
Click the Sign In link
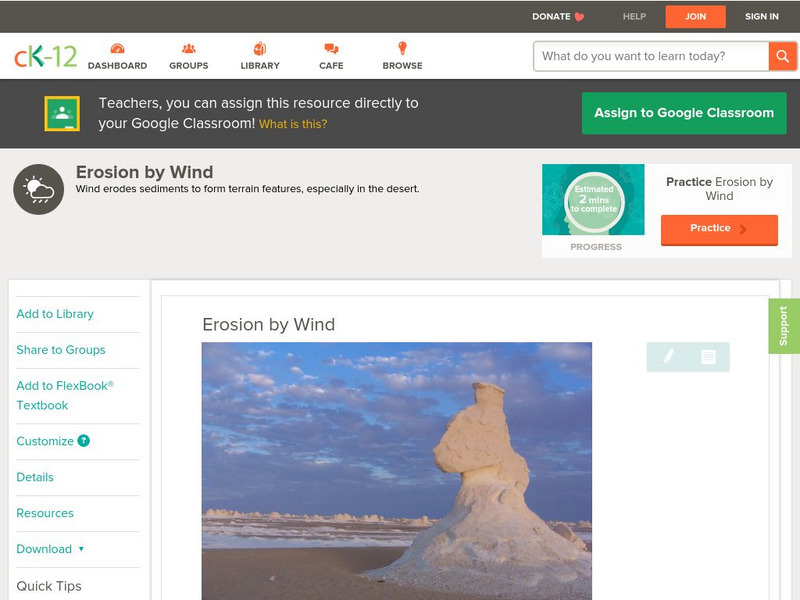point(762,17)
